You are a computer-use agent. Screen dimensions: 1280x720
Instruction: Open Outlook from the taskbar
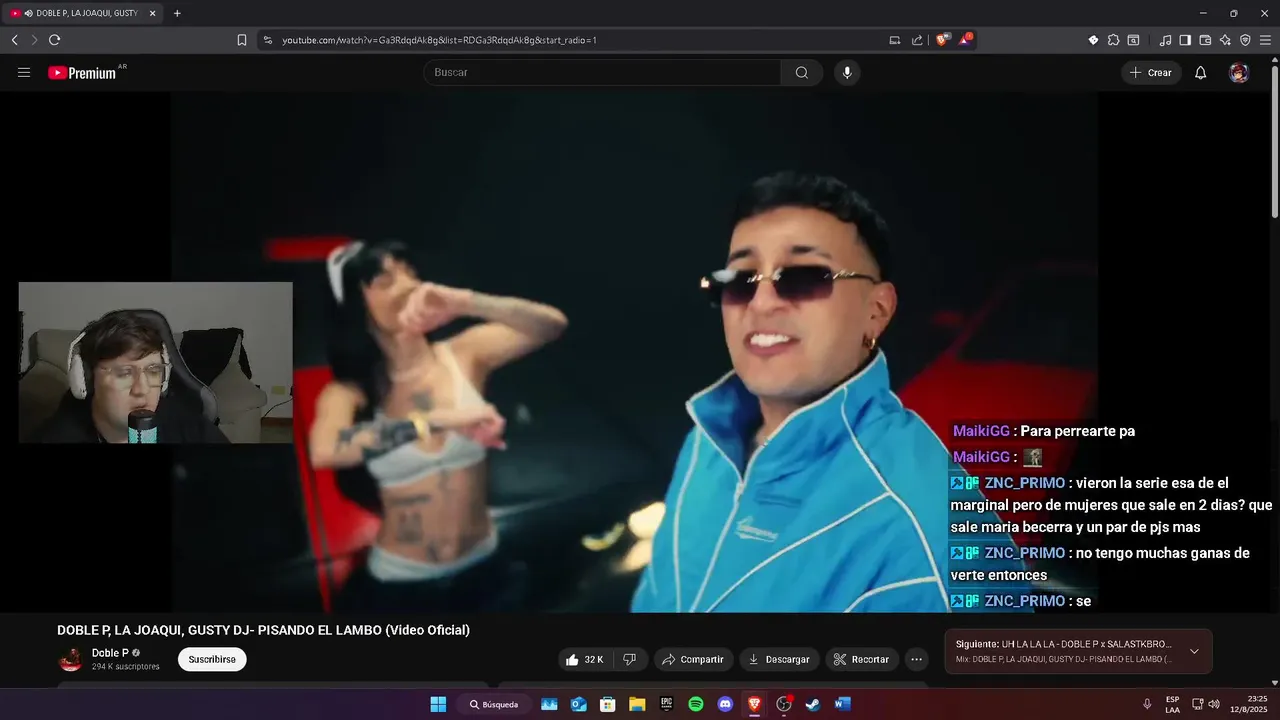coord(578,704)
